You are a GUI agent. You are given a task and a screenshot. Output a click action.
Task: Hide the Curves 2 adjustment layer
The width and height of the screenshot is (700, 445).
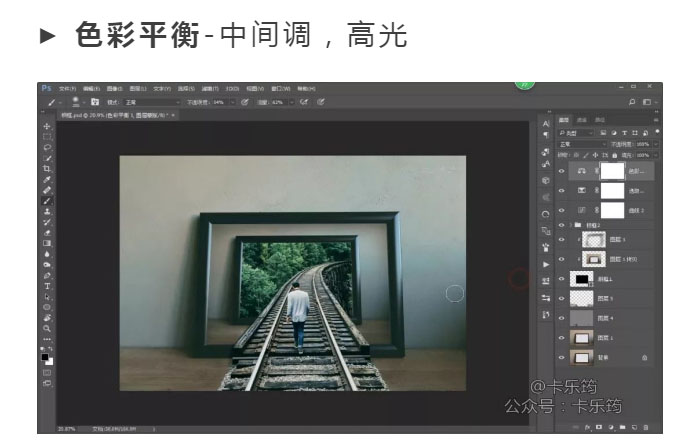(562, 210)
